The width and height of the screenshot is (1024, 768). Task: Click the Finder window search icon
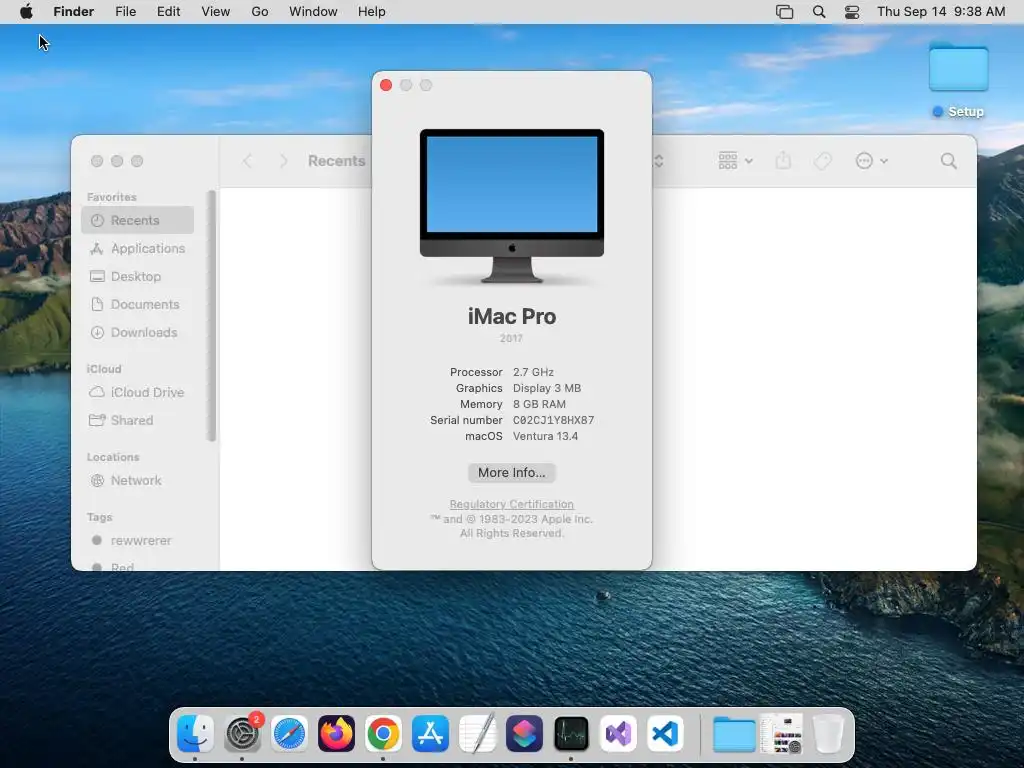click(x=949, y=161)
